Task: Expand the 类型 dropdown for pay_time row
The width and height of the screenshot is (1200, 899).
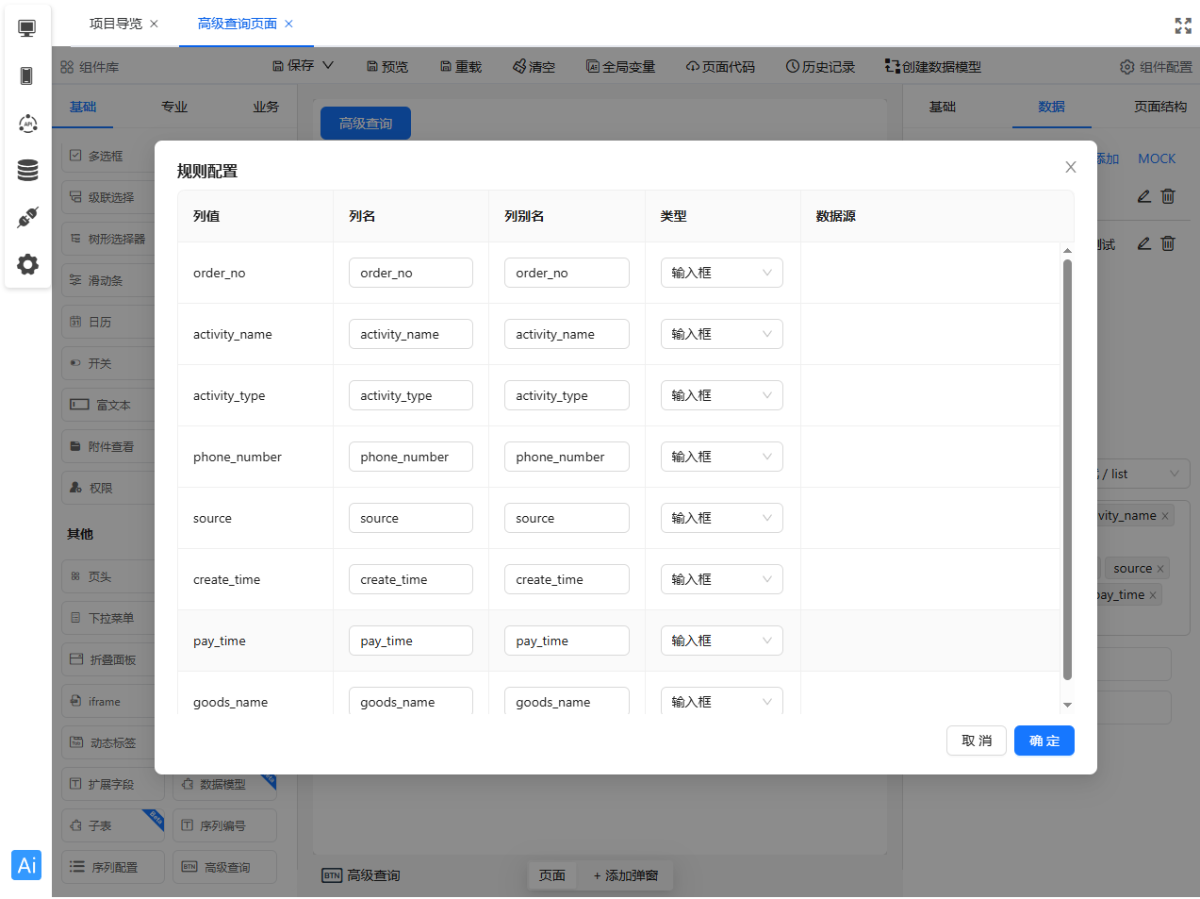Action: (x=721, y=641)
